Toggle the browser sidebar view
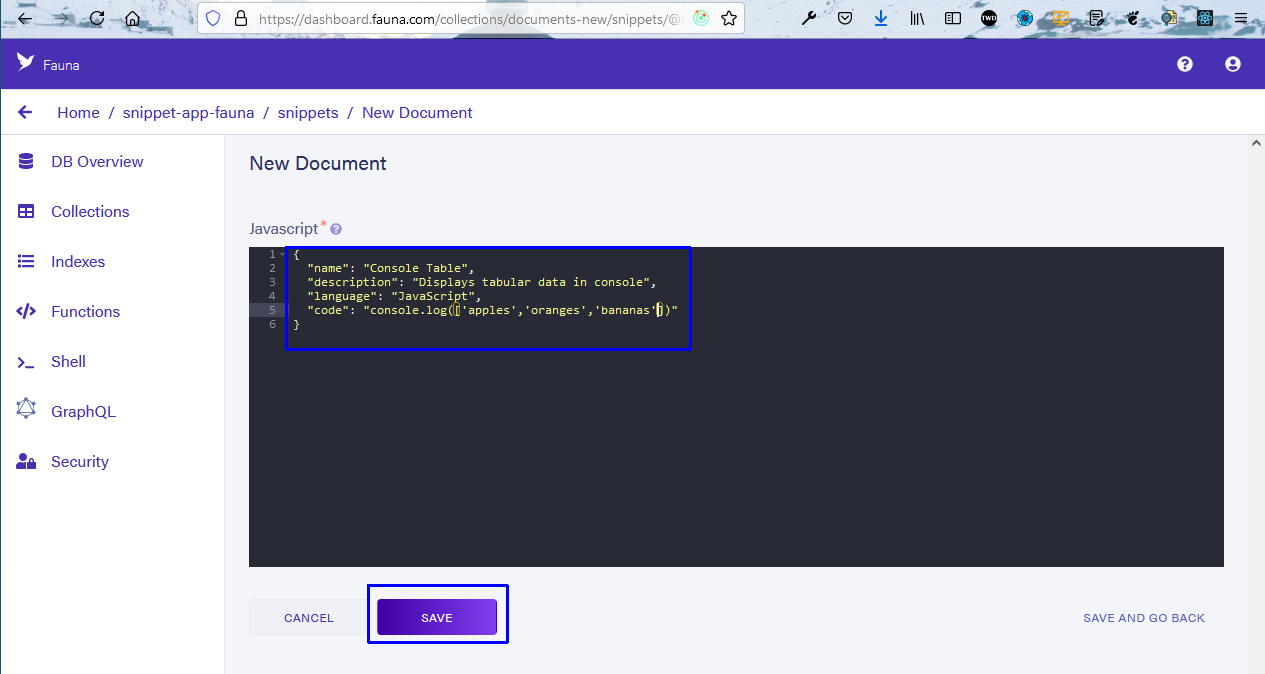This screenshot has height=674, width=1265. [x=953, y=18]
